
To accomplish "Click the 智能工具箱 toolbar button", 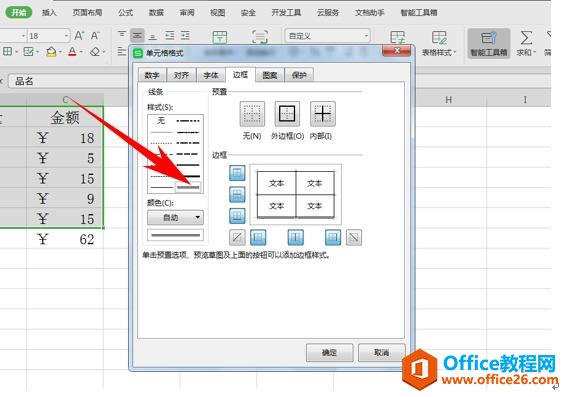I will click(x=489, y=43).
